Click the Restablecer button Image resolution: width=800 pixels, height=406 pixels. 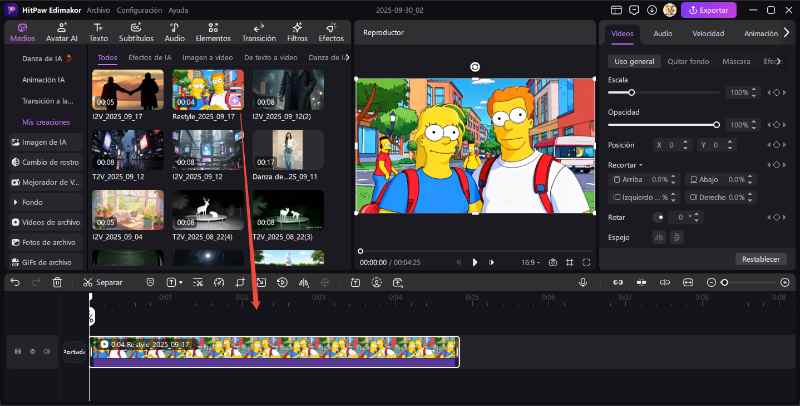[758, 259]
